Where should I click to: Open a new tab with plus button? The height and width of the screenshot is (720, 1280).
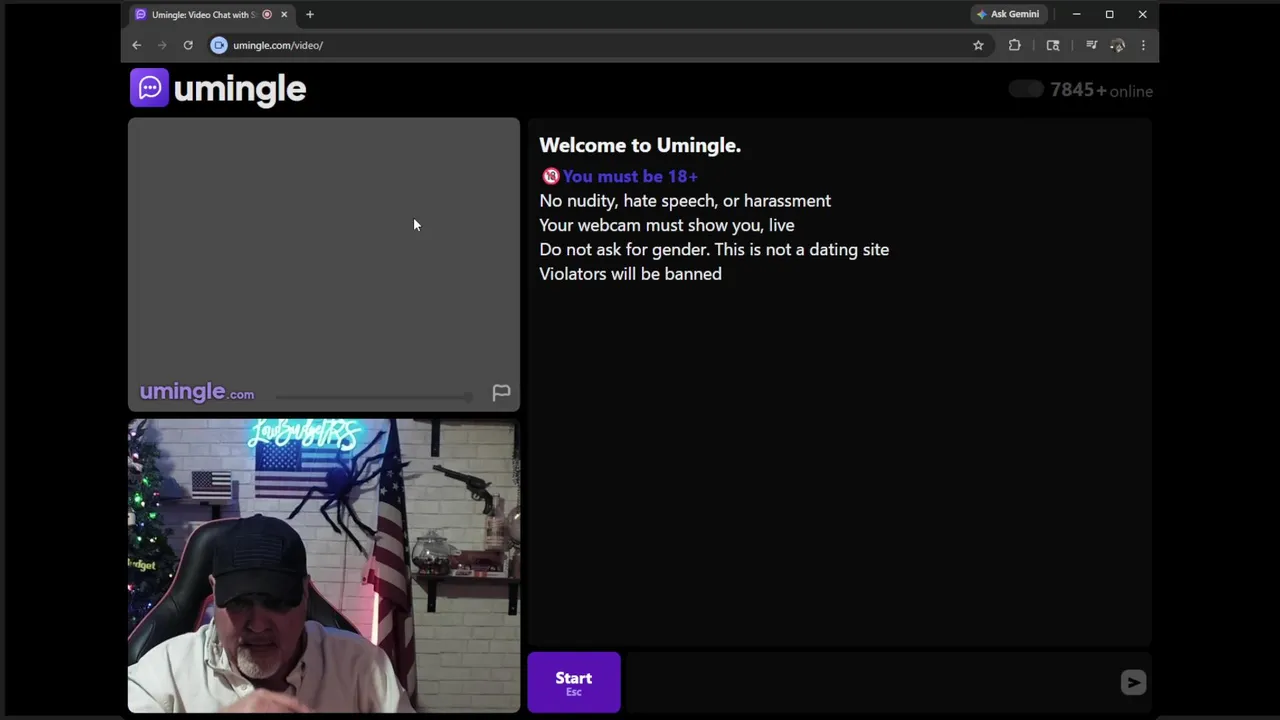[310, 14]
